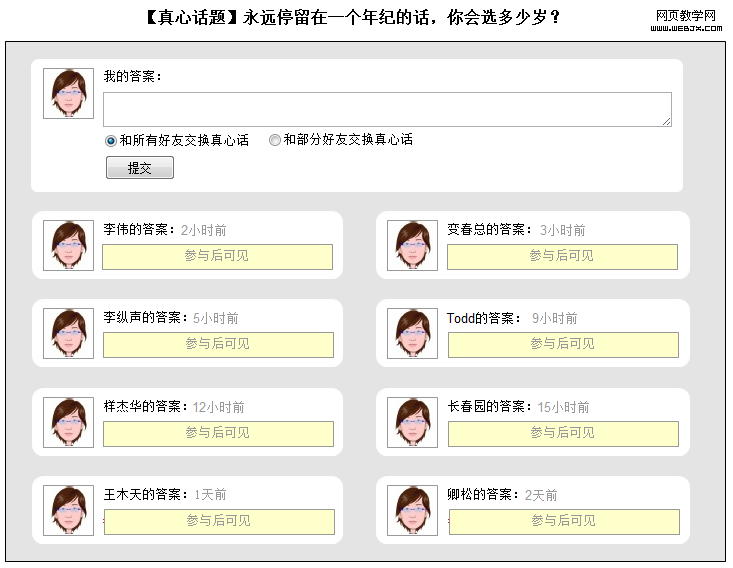Click 卿松's profile avatar
The width and height of the screenshot is (733, 568).
pos(412,511)
